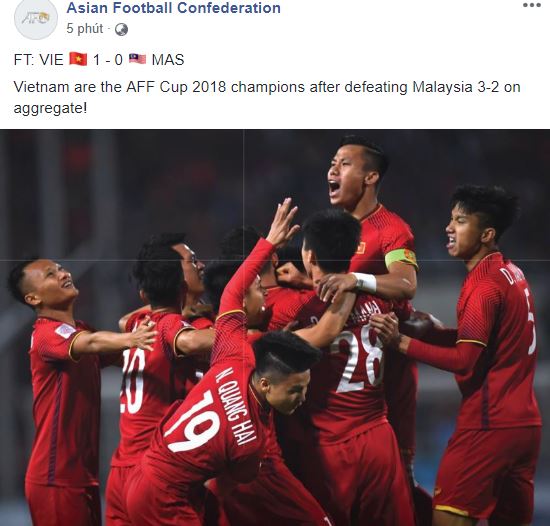Select the 'FT: VIE' score text
The width and height of the screenshot is (550, 526).
click(39, 60)
